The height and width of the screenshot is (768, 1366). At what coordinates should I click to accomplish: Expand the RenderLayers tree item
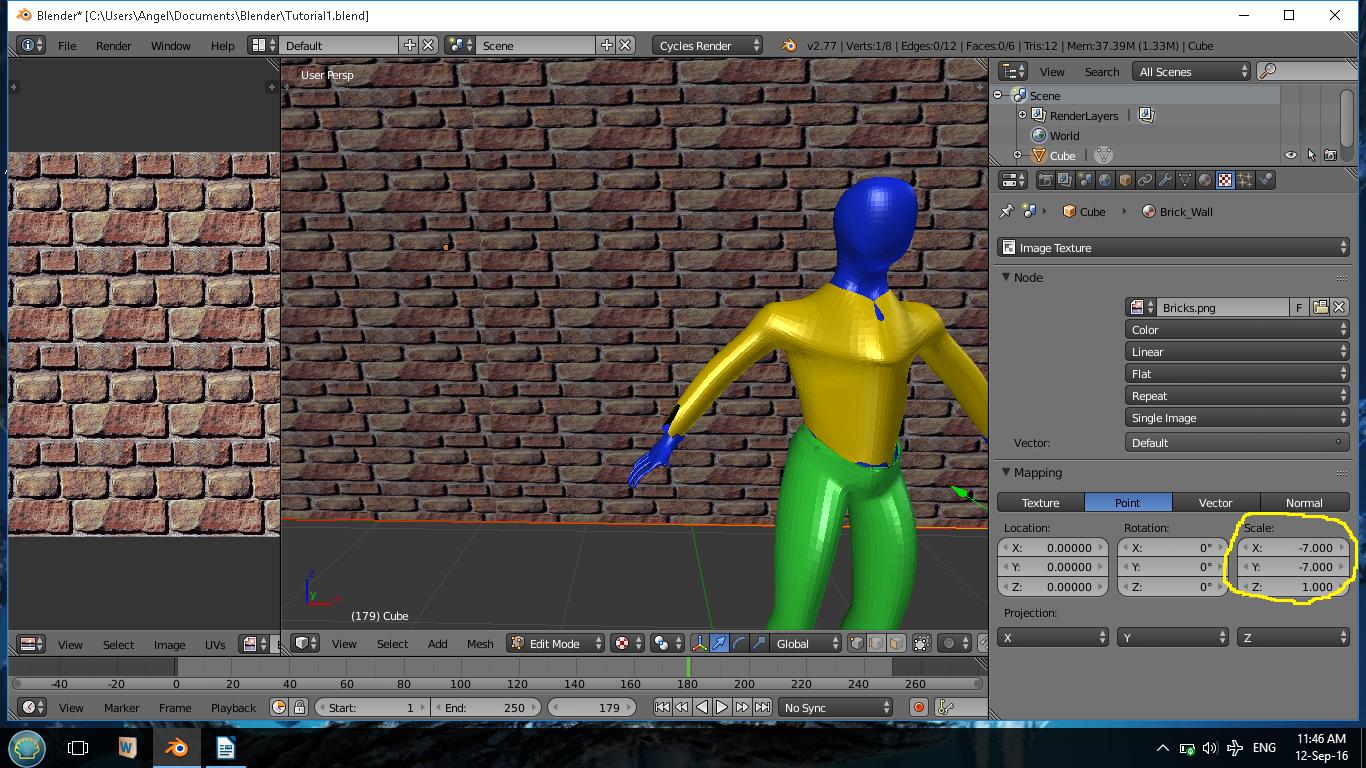pos(1022,116)
